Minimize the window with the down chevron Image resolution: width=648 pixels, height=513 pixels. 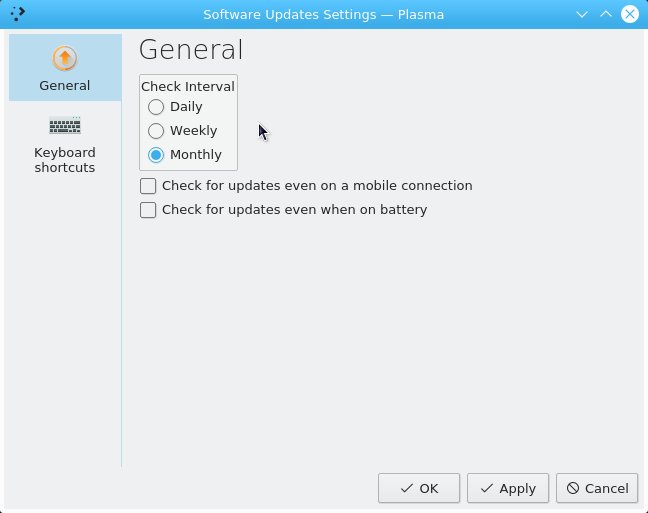[x=582, y=14]
